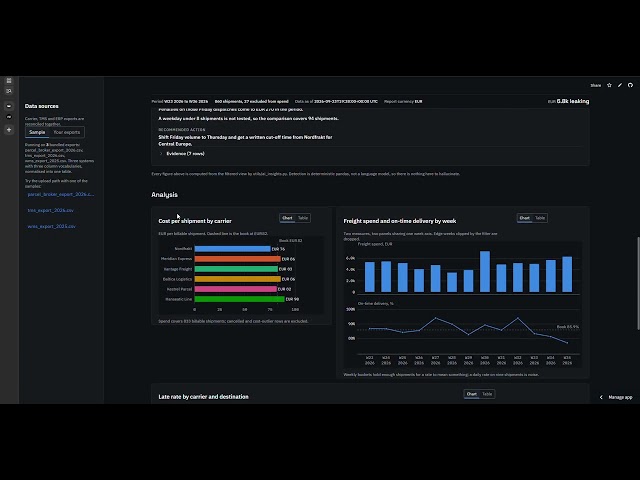Click the 'Data sources' sidebar heading

(42, 106)
